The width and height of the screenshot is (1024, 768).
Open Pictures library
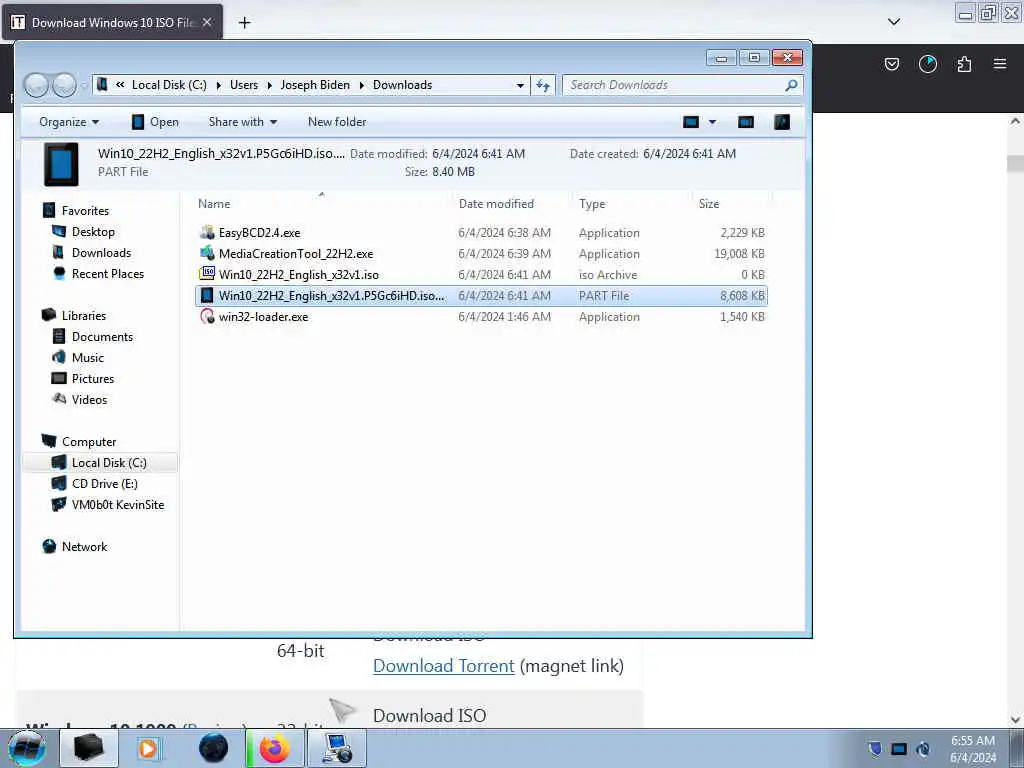(93, 379)
